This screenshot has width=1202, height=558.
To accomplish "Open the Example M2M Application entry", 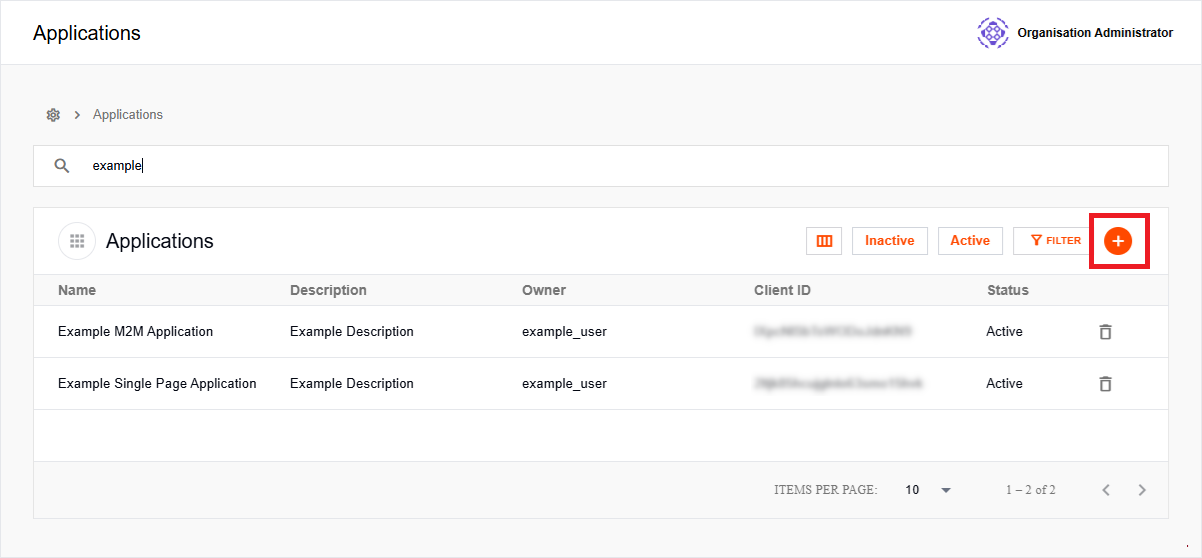I will point(135,332).
